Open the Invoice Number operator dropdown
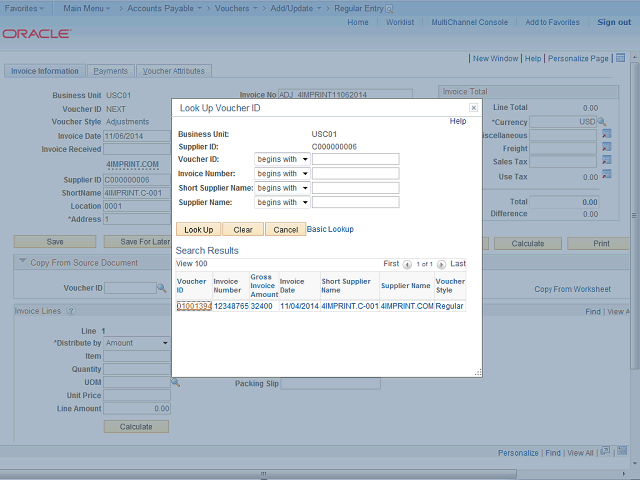 click(282, 173)
